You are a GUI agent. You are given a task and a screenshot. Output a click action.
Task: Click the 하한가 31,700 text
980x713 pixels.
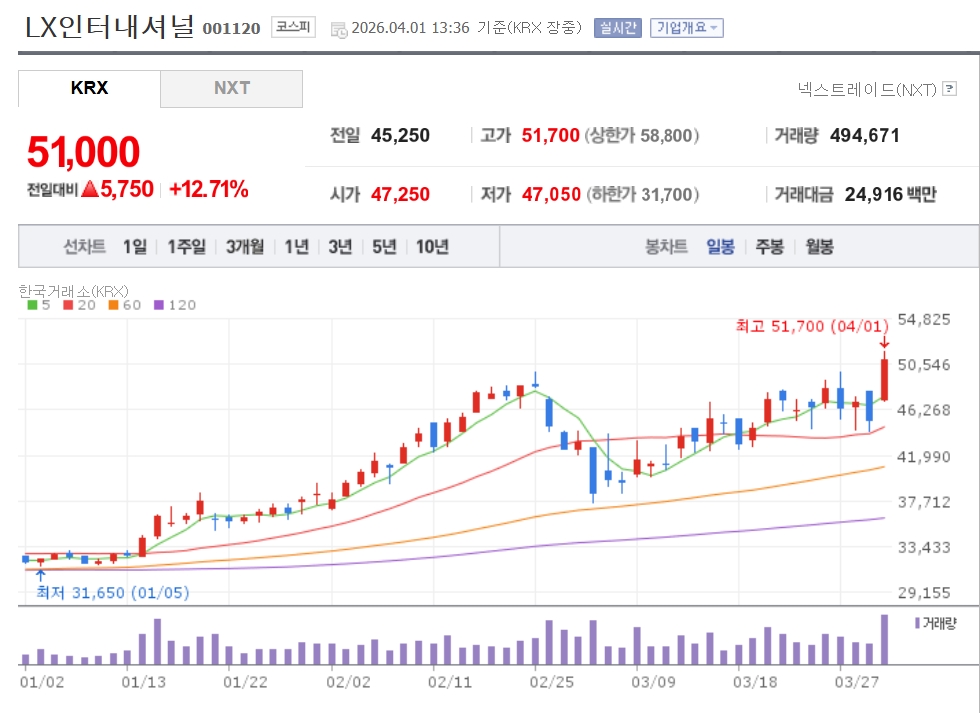click(642, 194)
